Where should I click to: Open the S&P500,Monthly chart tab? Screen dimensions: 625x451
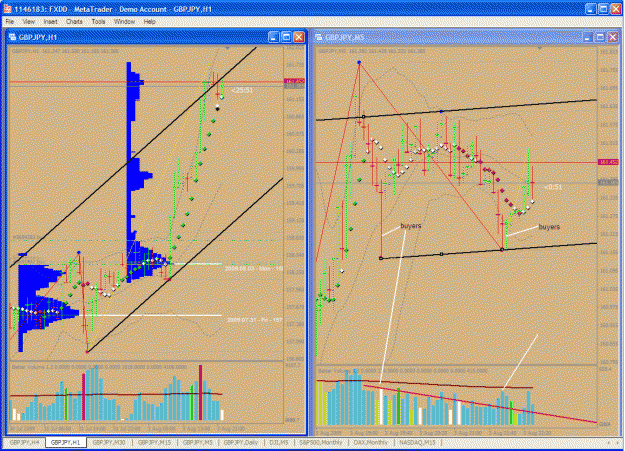(x=321, y=442)
